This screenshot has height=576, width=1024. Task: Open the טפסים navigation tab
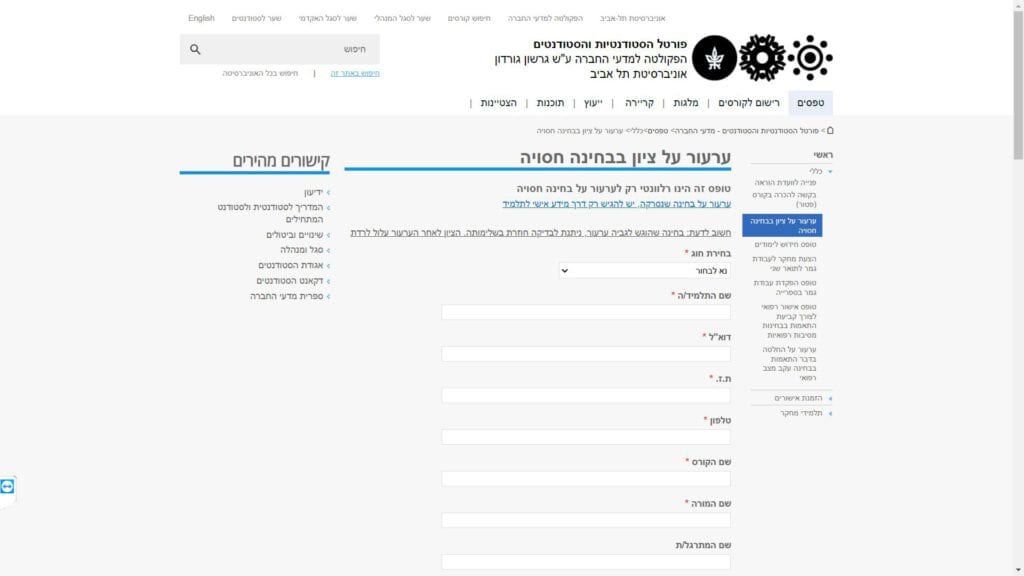click(x=810, y=103)
